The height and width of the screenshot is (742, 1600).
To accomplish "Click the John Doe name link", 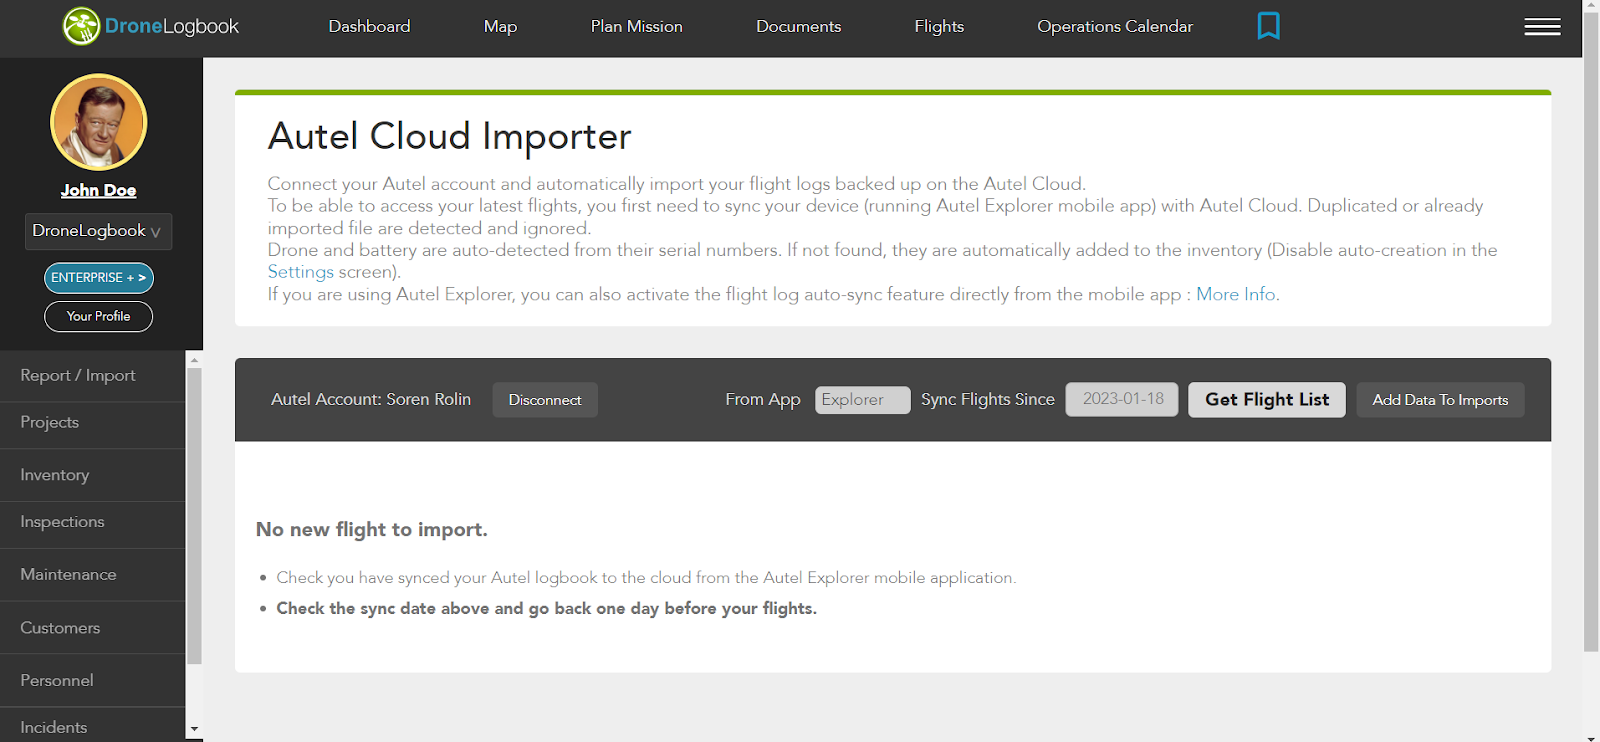I will 98,190.
